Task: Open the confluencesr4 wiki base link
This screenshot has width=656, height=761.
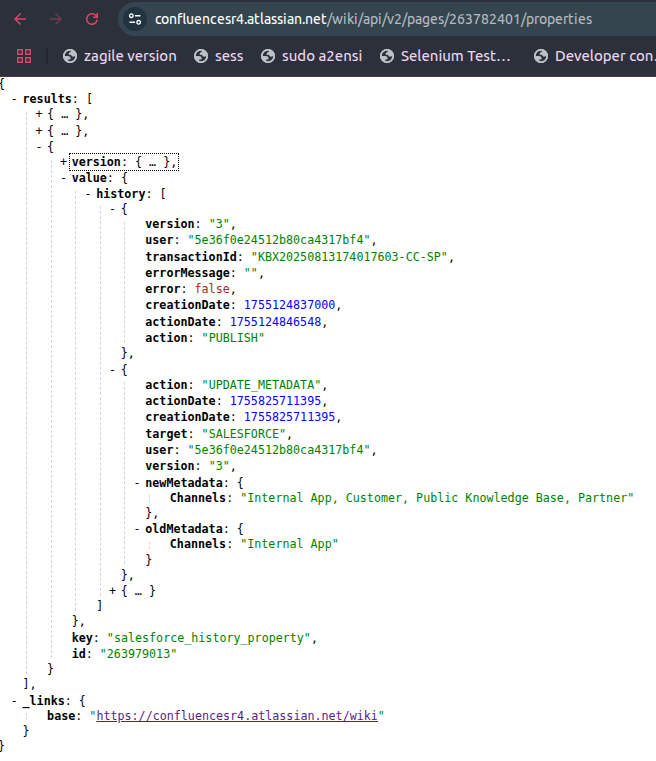Action: click(x=239, y=716)
